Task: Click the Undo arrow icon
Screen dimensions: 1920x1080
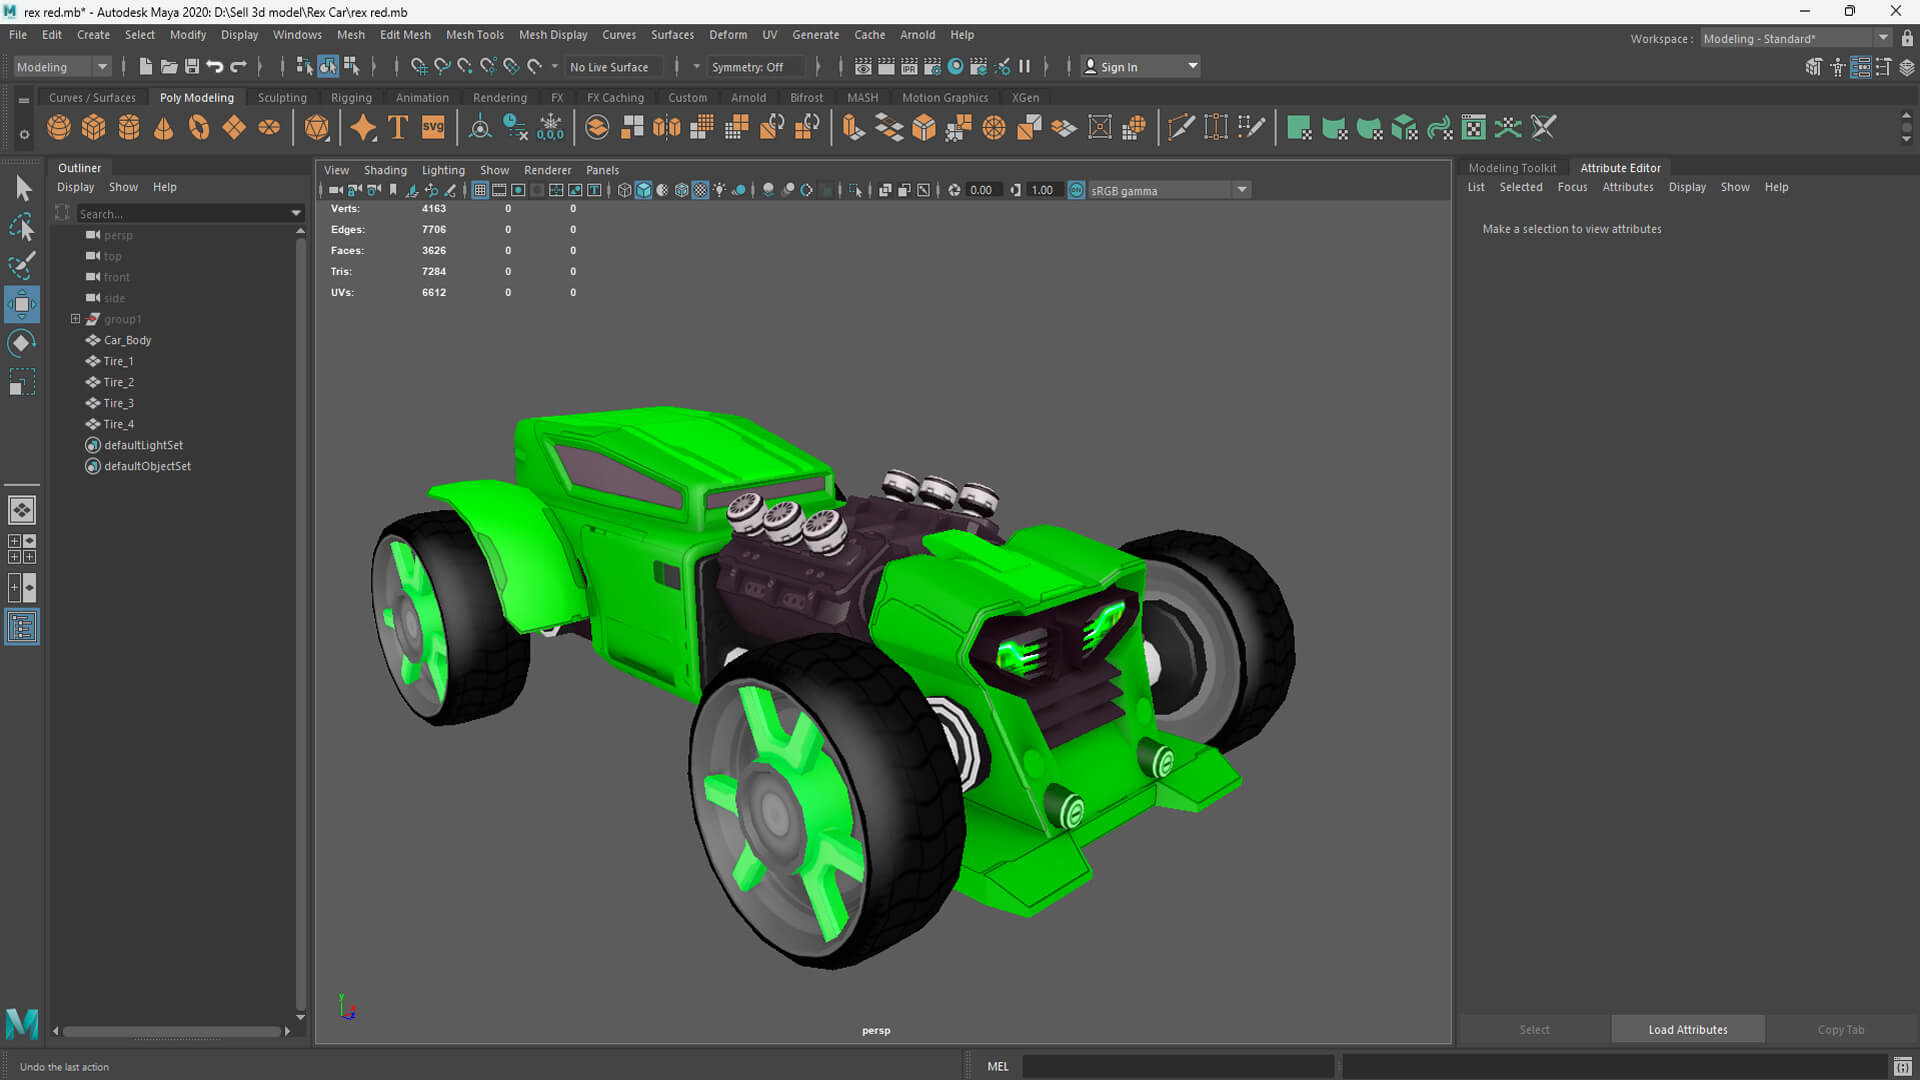Action: tap(215, 67)
